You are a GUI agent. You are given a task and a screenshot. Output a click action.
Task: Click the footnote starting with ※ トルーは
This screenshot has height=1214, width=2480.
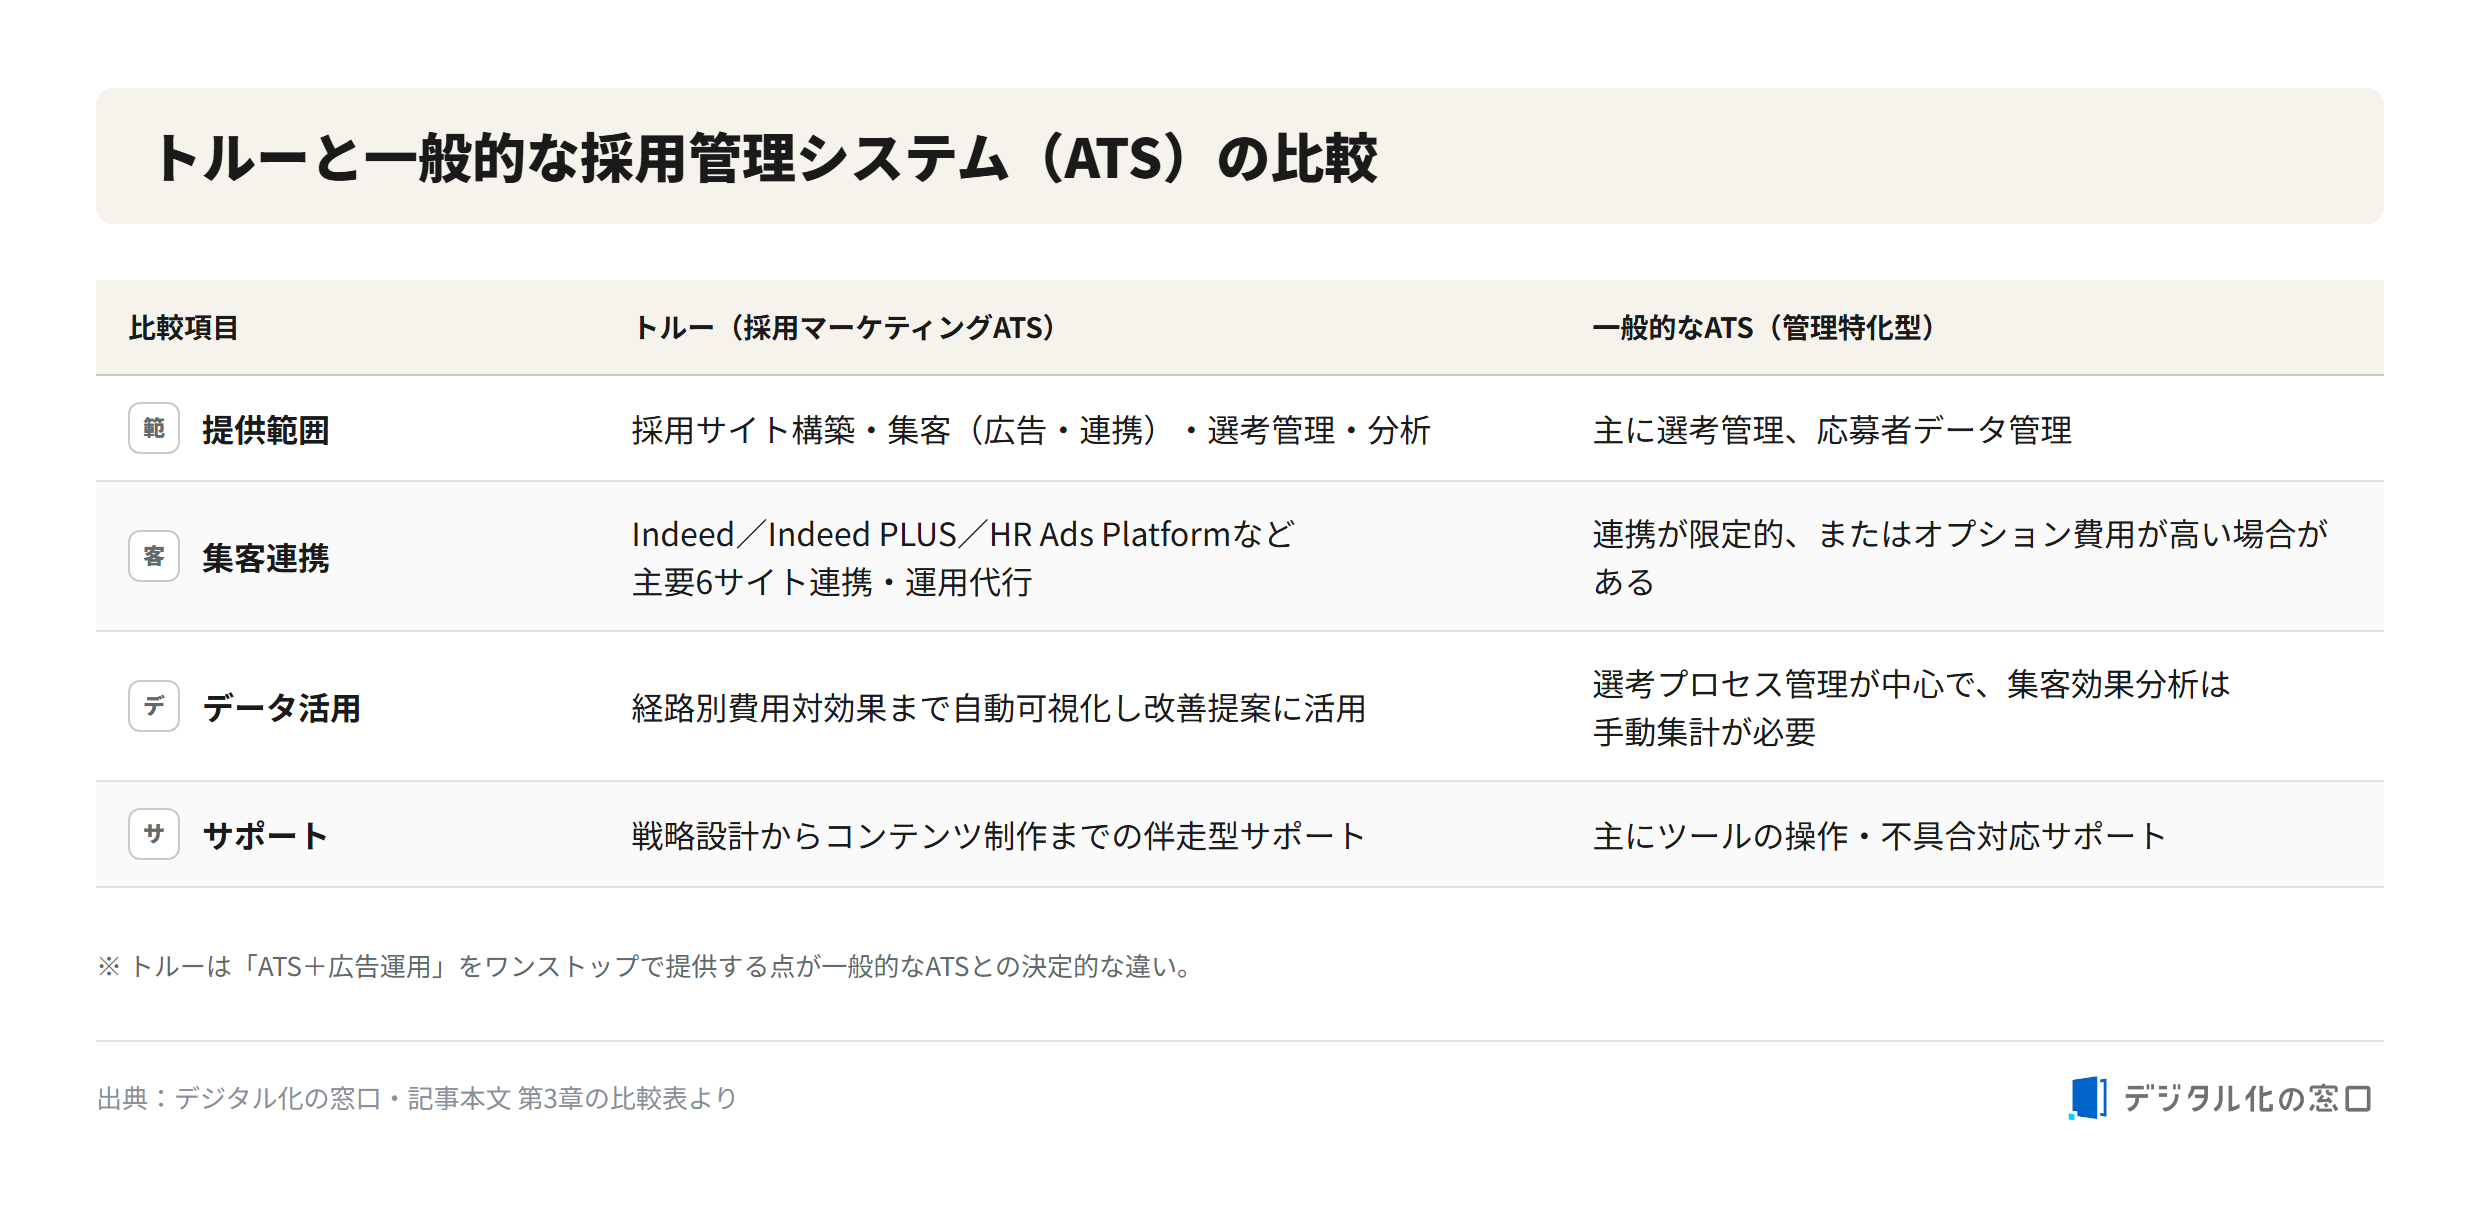(x=647, y=966)
